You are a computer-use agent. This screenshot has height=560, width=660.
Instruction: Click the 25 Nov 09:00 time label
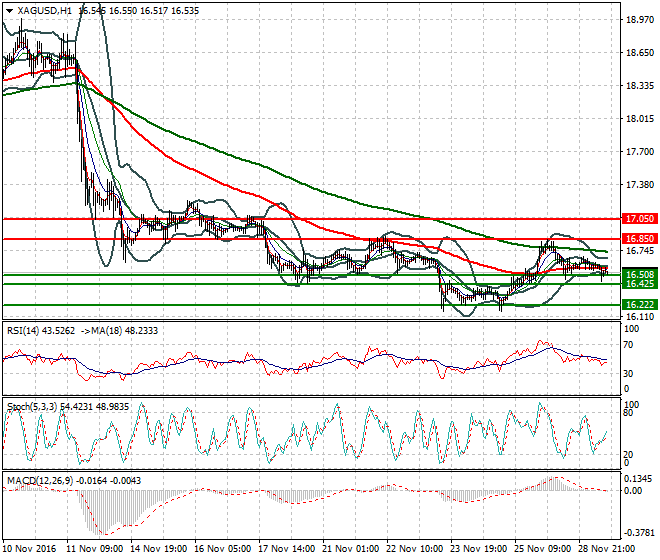click(x=543, y=549)
